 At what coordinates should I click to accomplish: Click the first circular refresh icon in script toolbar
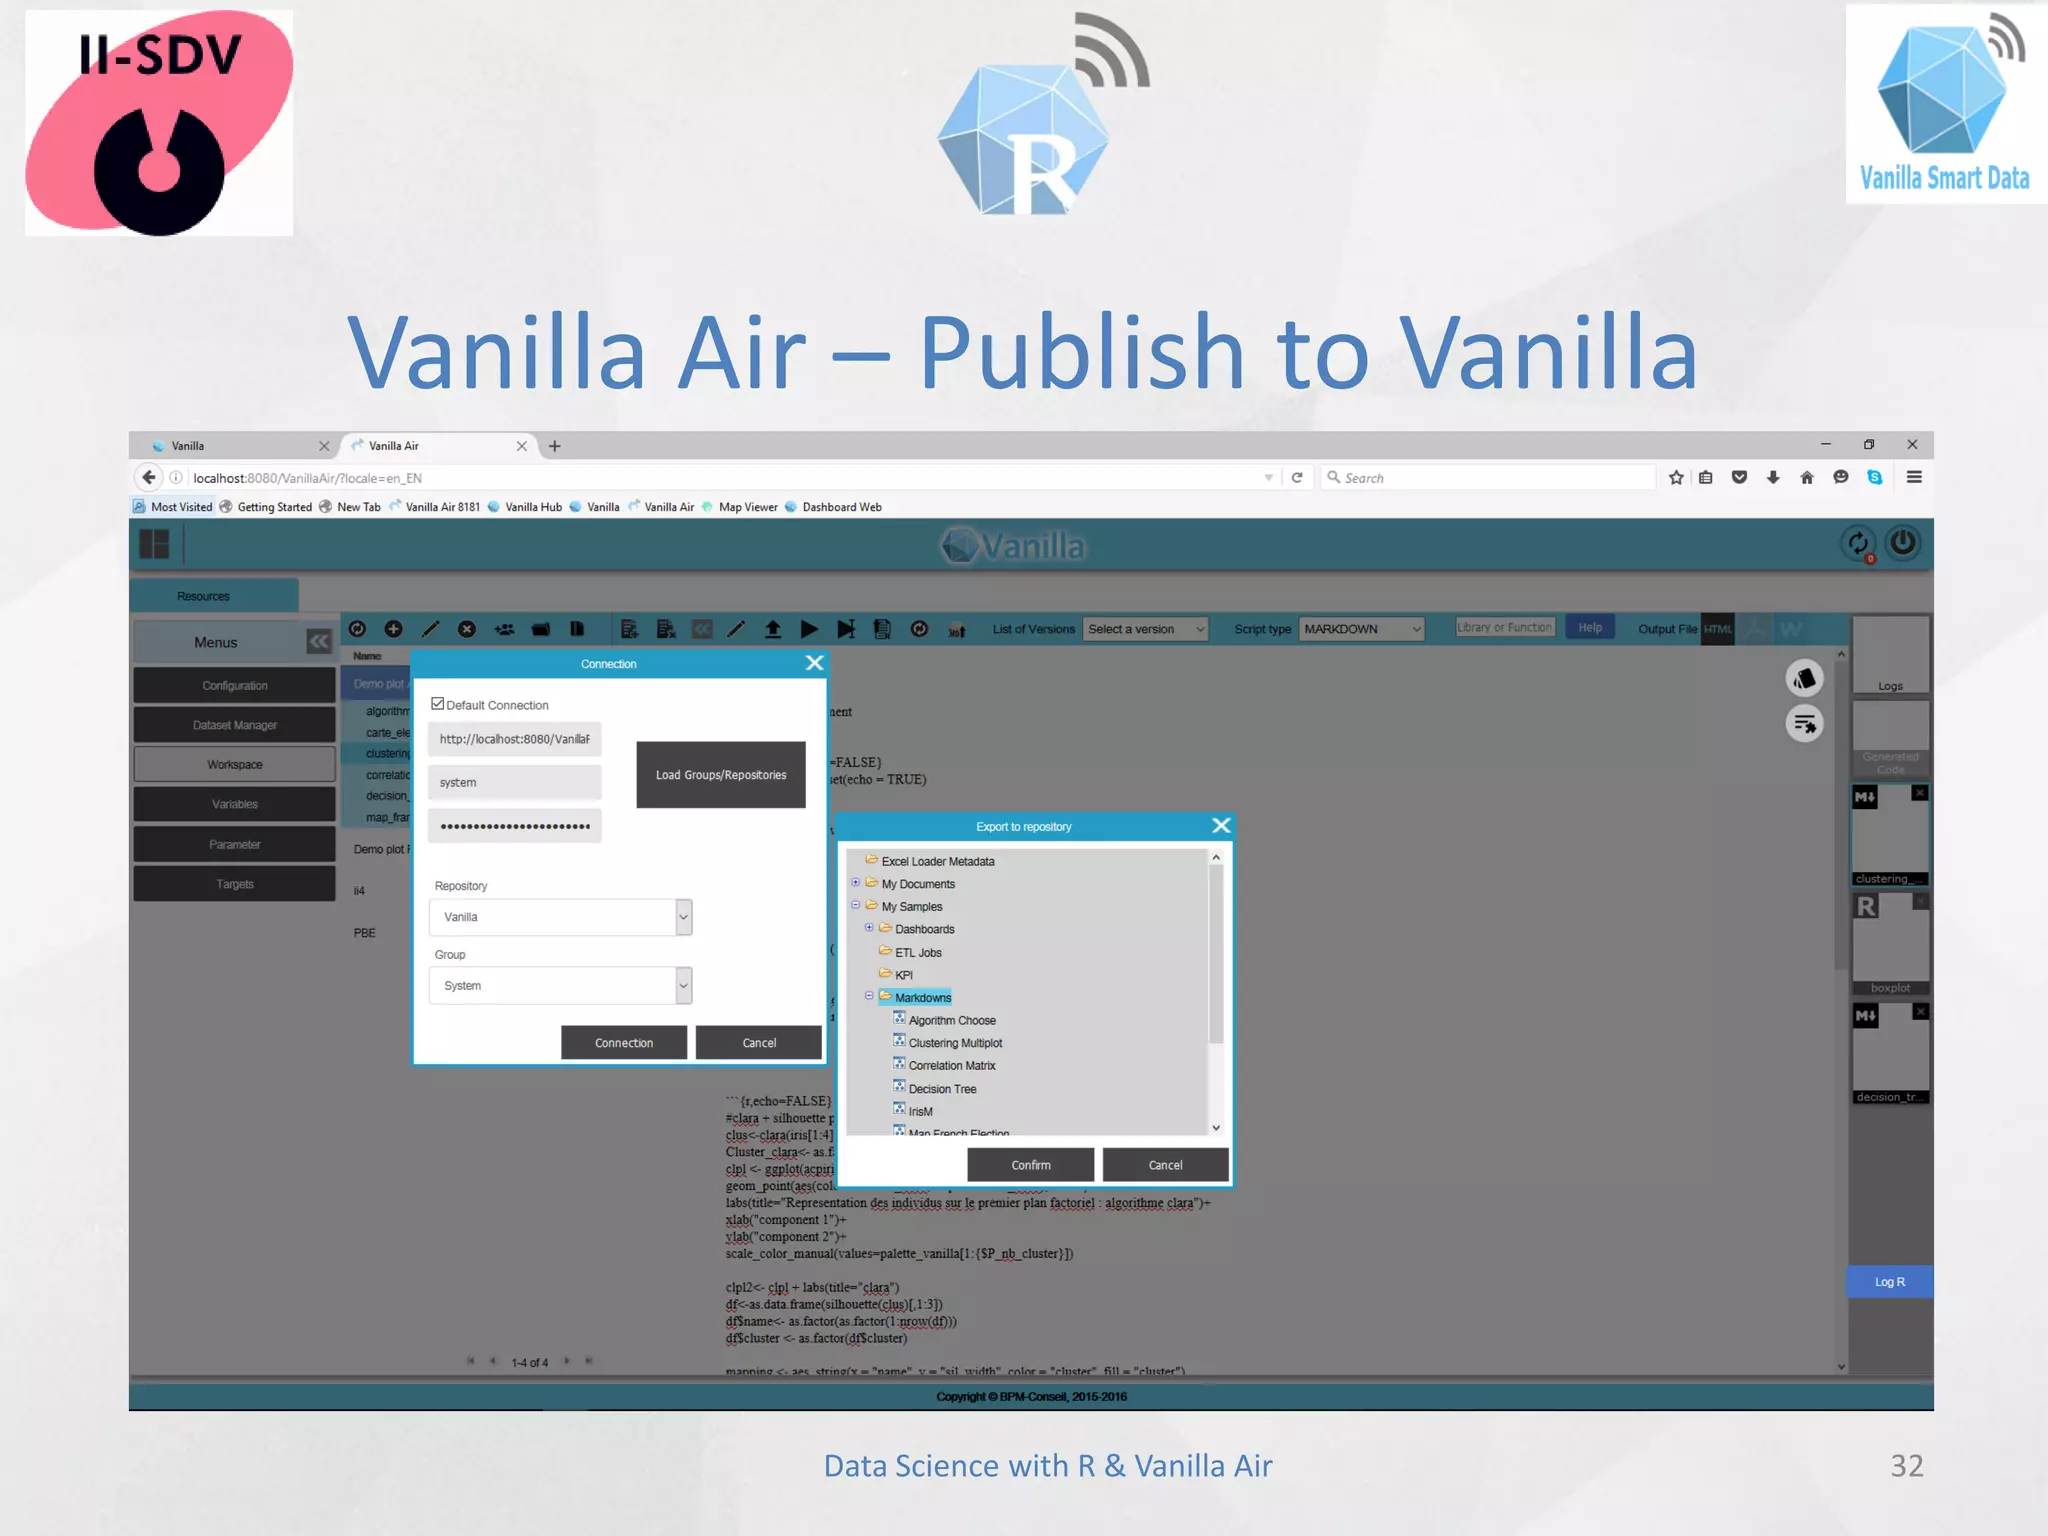pos(357,629)
